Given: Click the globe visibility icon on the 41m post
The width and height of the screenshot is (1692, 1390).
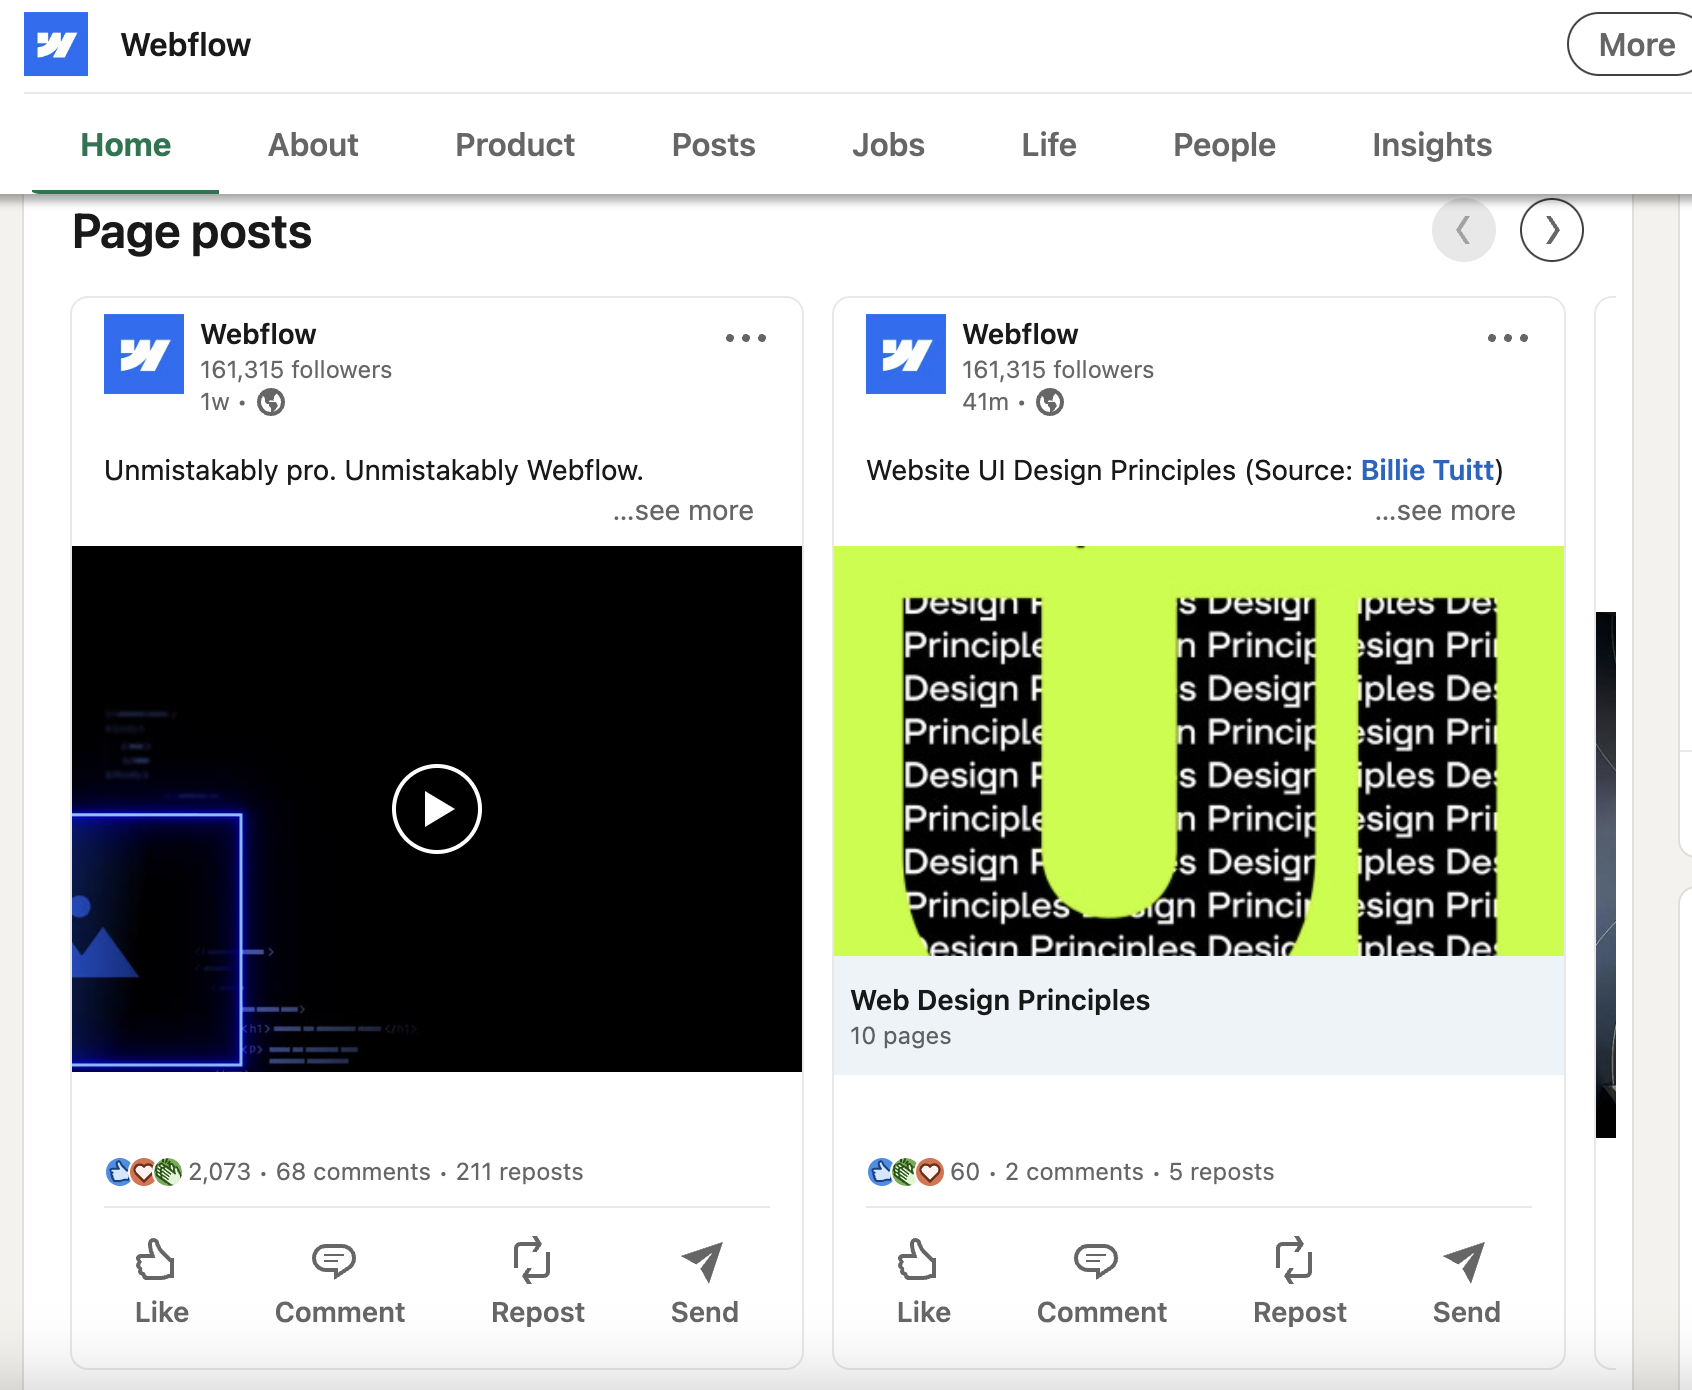Looking at the screenshot, I should point(1050,402).
